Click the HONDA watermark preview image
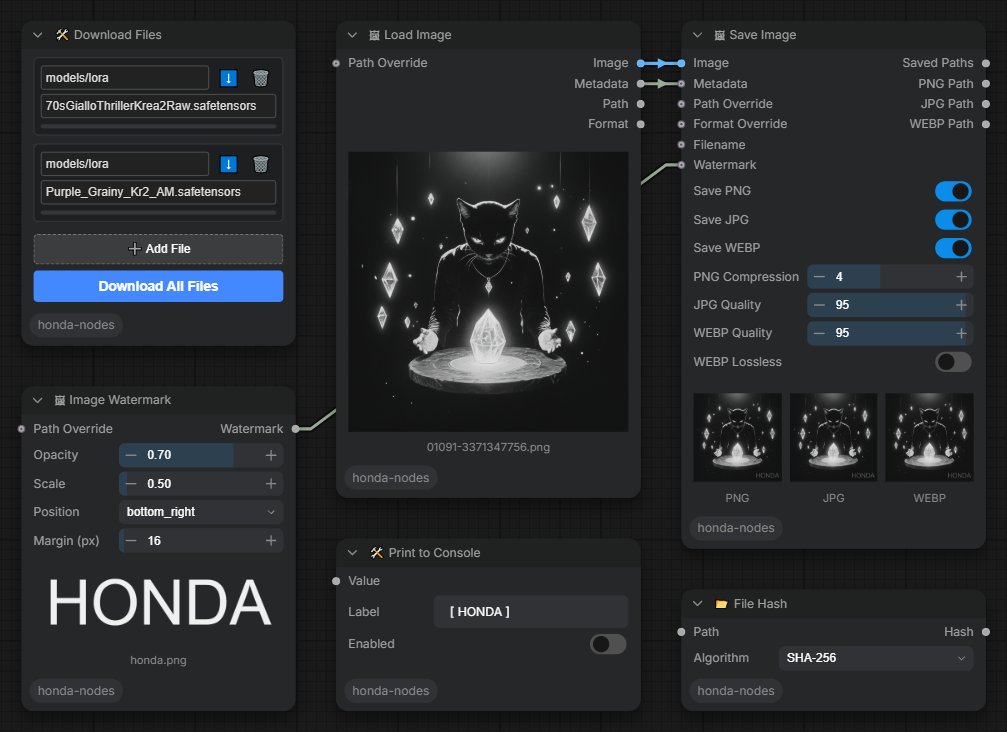This screenshot has height=732, width=1007. tap(159, 602)
